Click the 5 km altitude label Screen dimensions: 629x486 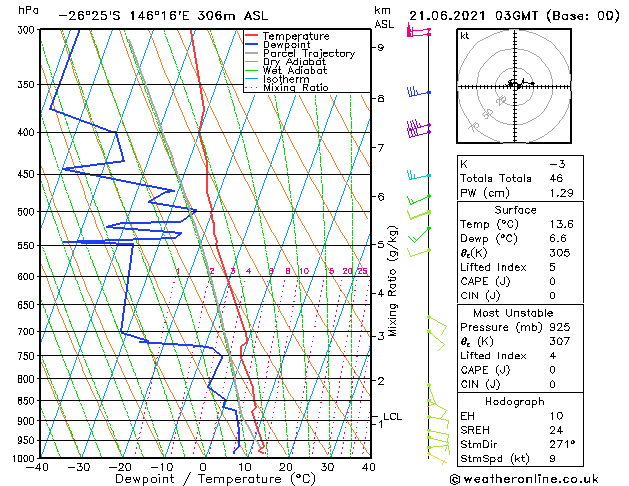pyautogui.click(x=381, y=244)
